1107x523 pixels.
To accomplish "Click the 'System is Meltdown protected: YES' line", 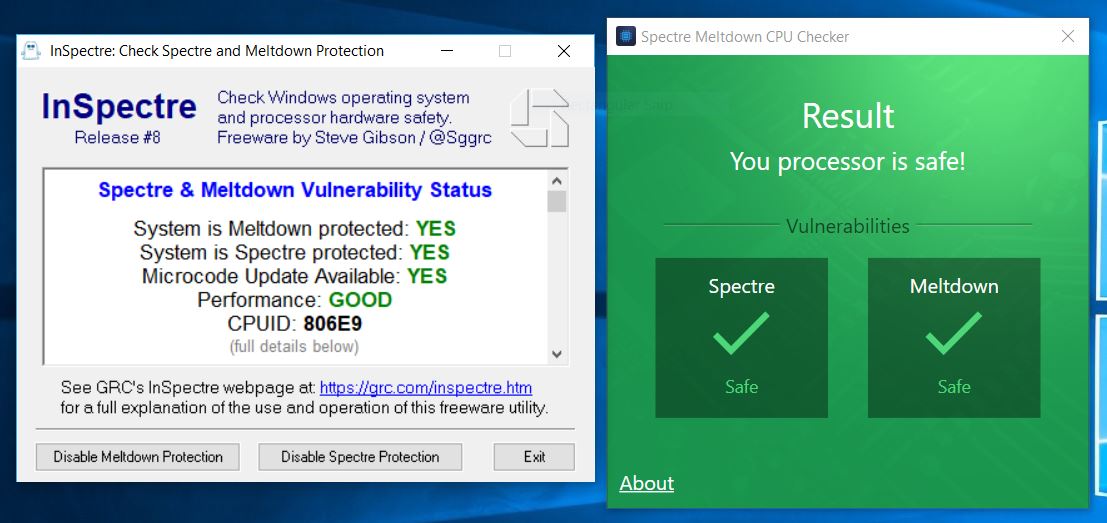I will click(294, 229).
